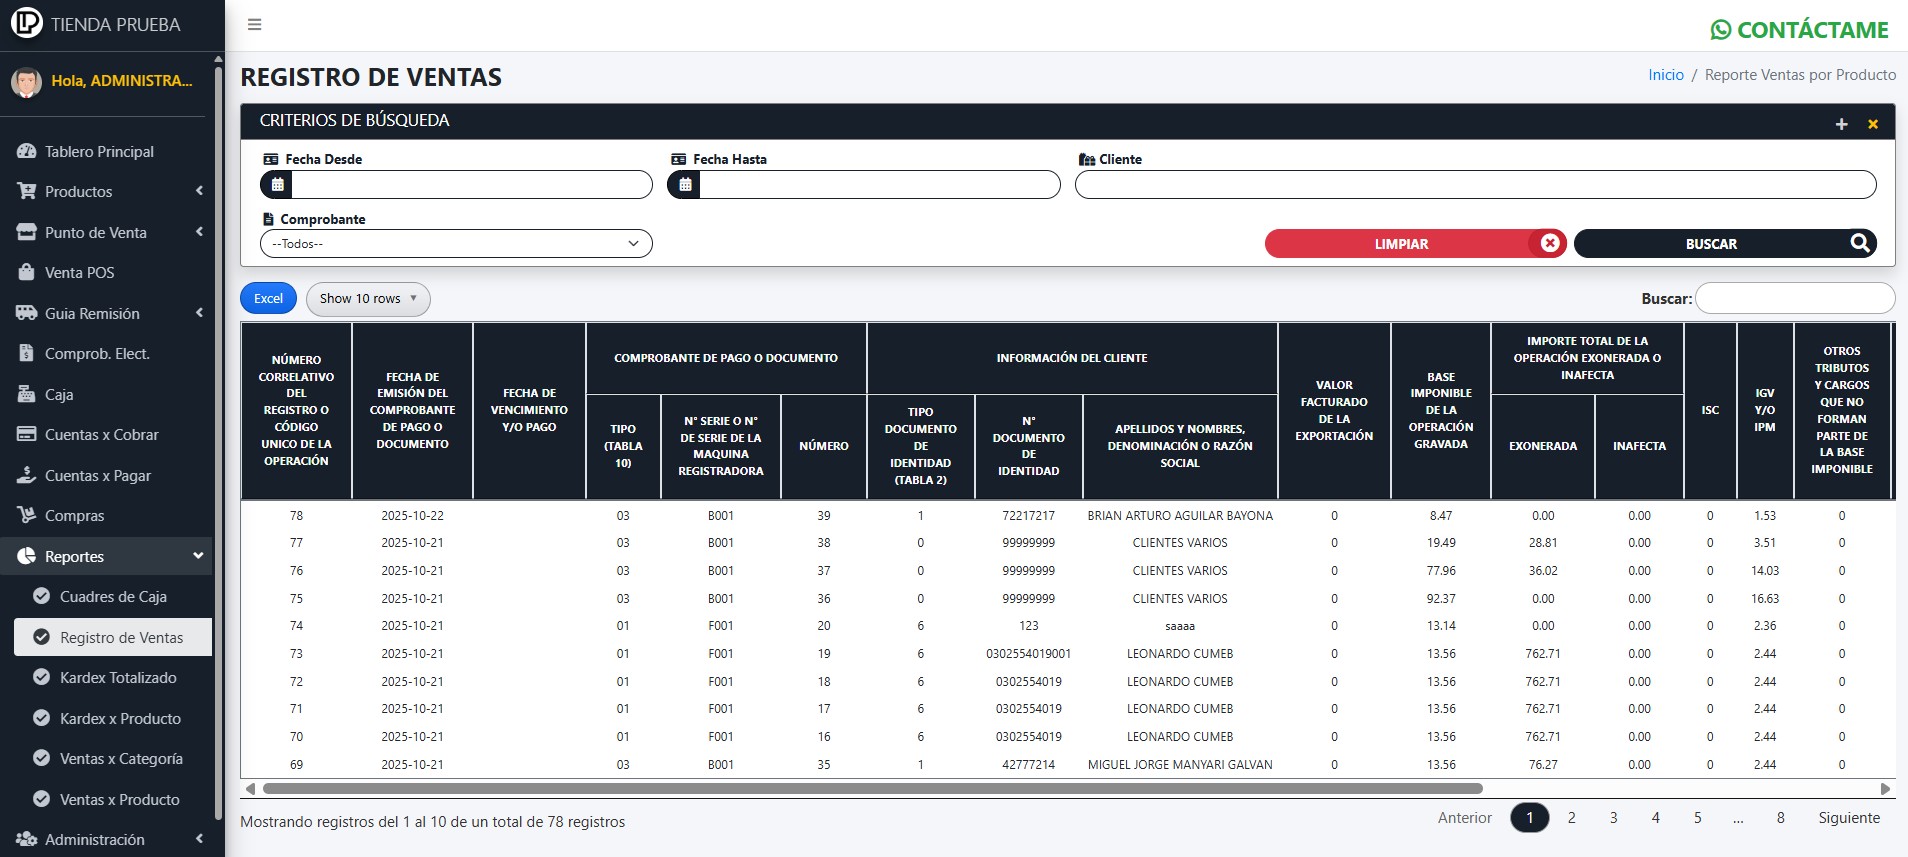Open the Caja sidebar item
The width and height of the screenshot is (1908, 857).
58,395
